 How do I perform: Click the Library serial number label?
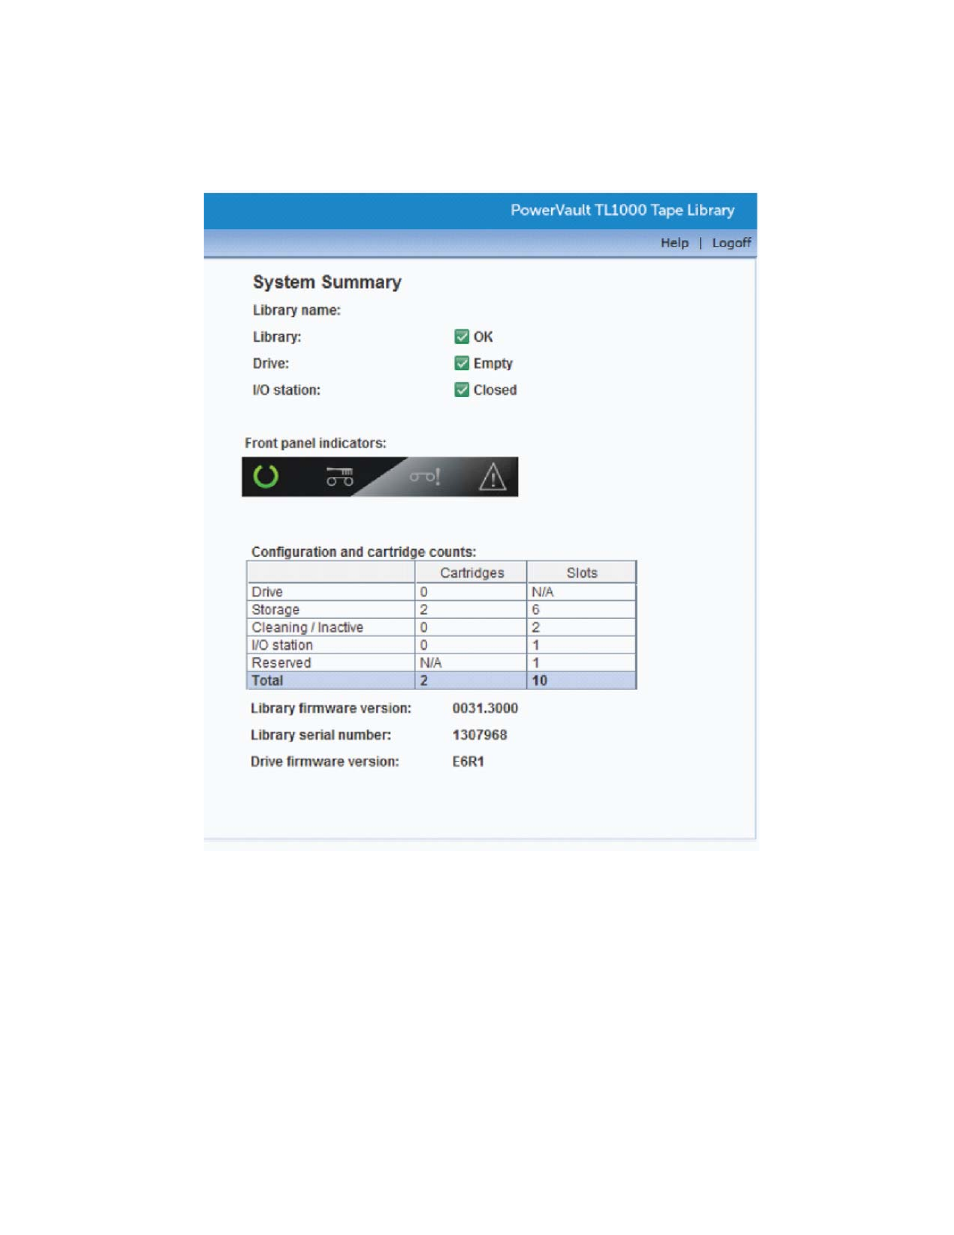pyautogui.click(x=321, y=735)
